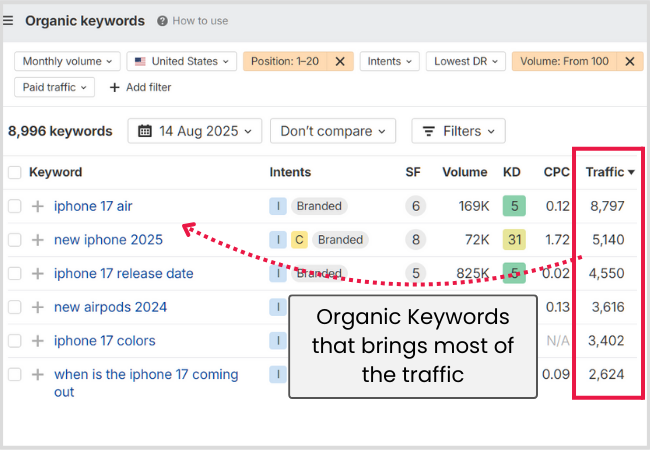Screen dimensions: 650x450
Task: Click the United States flag icon
Action: 140,61
